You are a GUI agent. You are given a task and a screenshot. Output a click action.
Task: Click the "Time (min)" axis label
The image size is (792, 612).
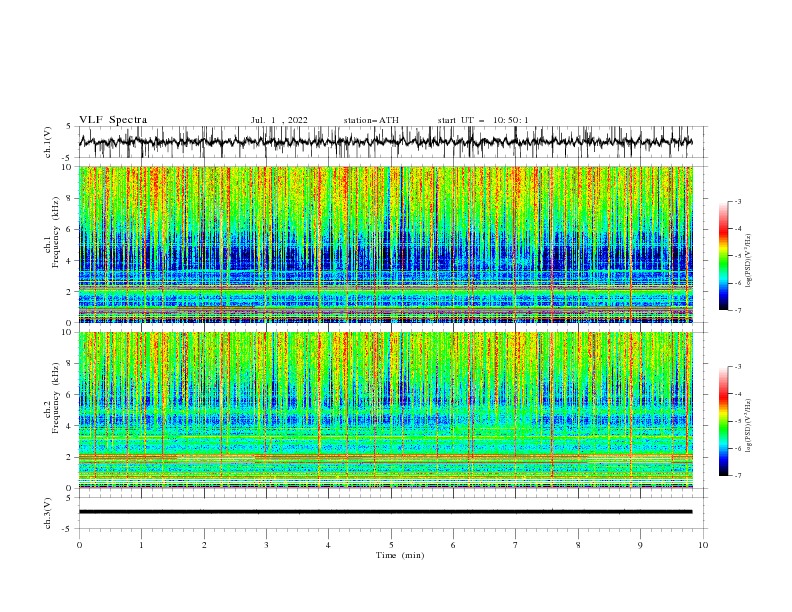[x=400, y=555]
